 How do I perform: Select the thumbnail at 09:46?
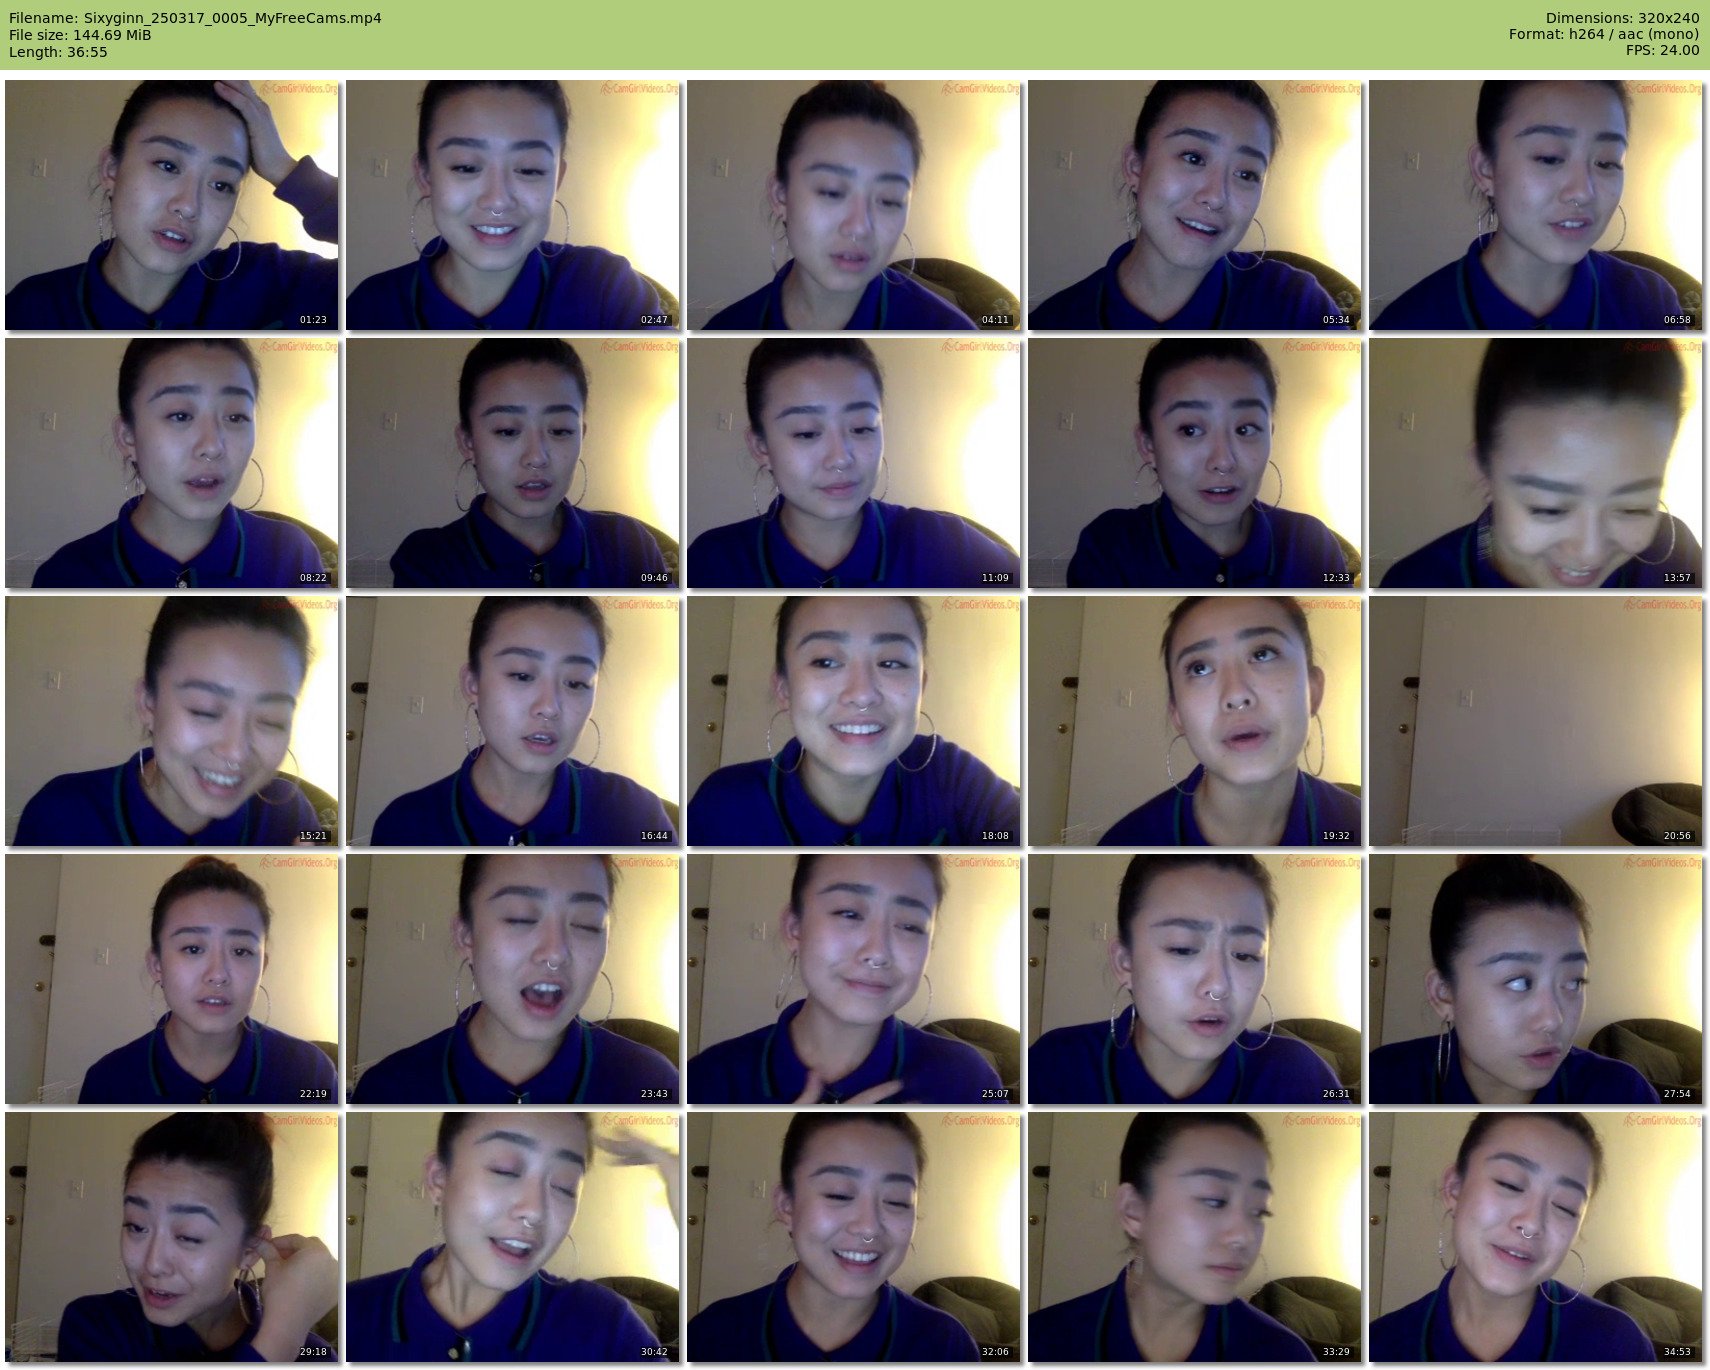[x=512, y=463]
